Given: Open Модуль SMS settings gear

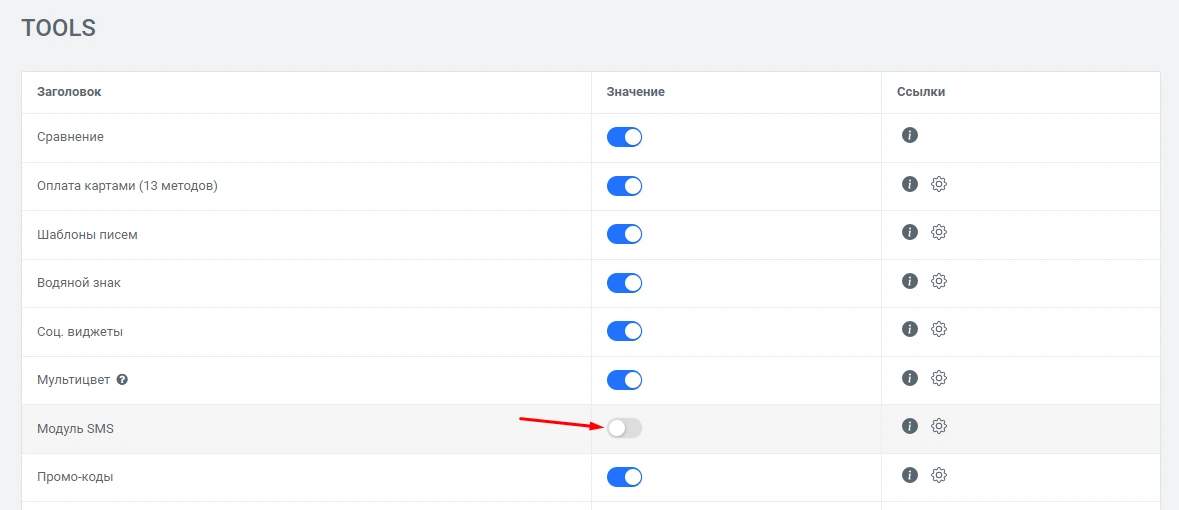Looking at the screenshot, I should coord(938,426).
